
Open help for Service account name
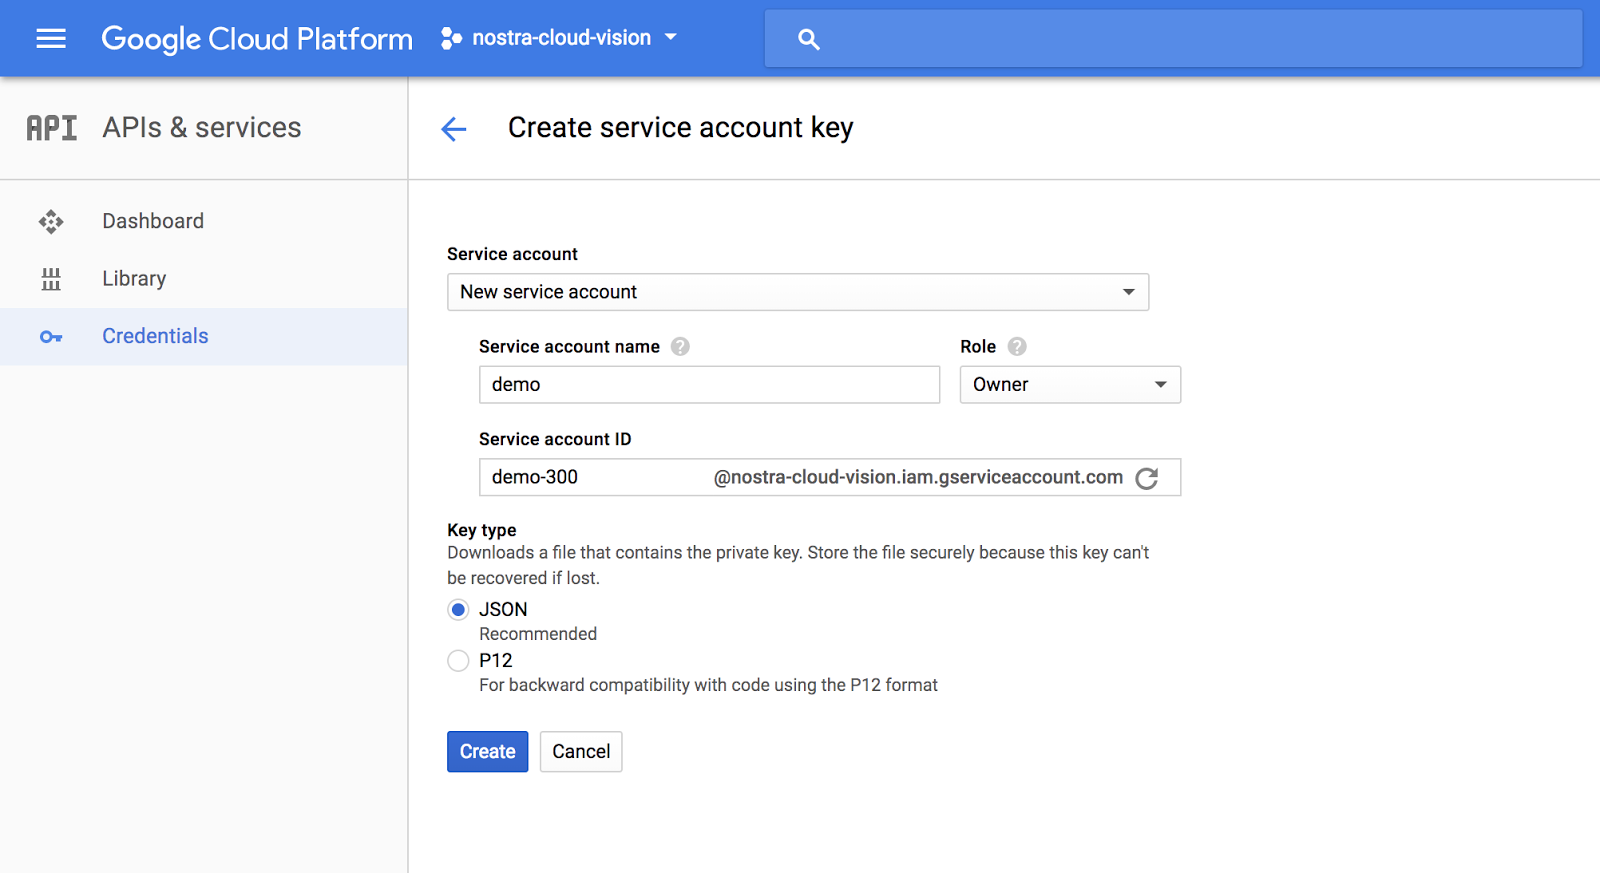(x=680, y=347)
